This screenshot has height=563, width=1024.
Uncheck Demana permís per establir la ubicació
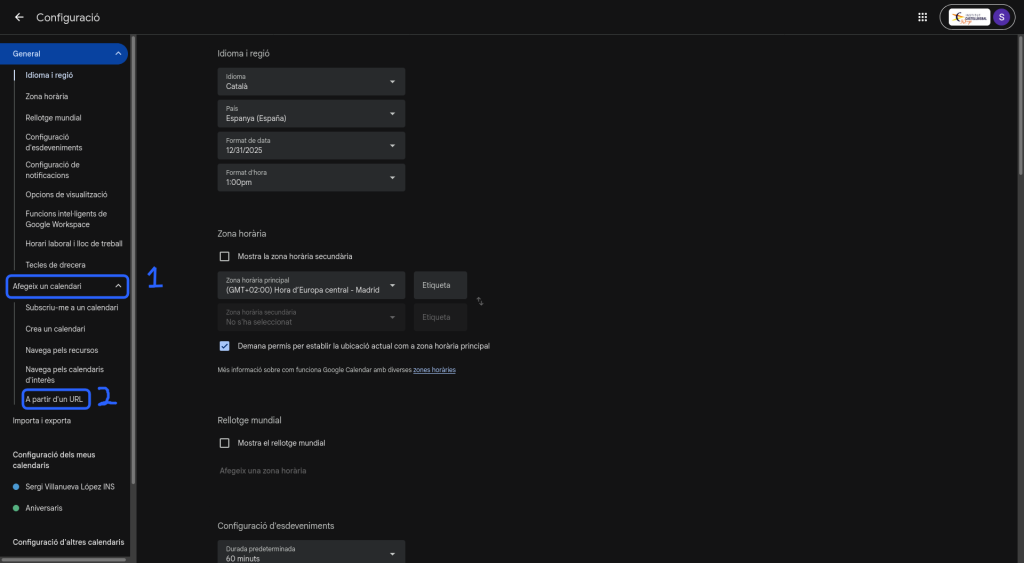tap(225, 346)
